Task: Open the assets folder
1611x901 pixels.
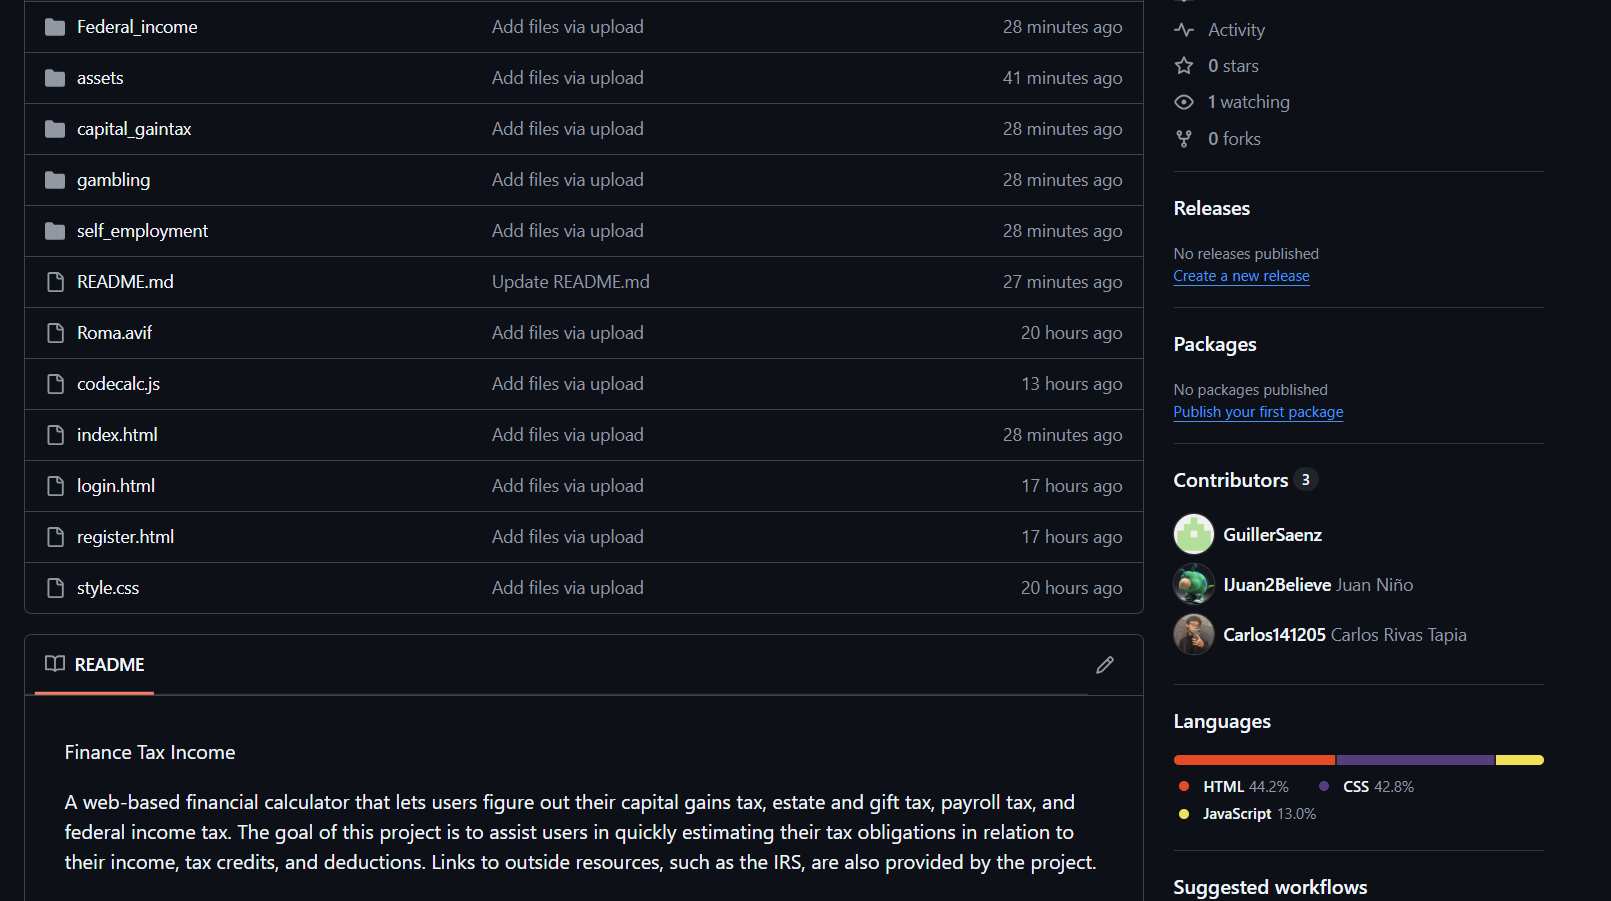Action: click(100, 78)
